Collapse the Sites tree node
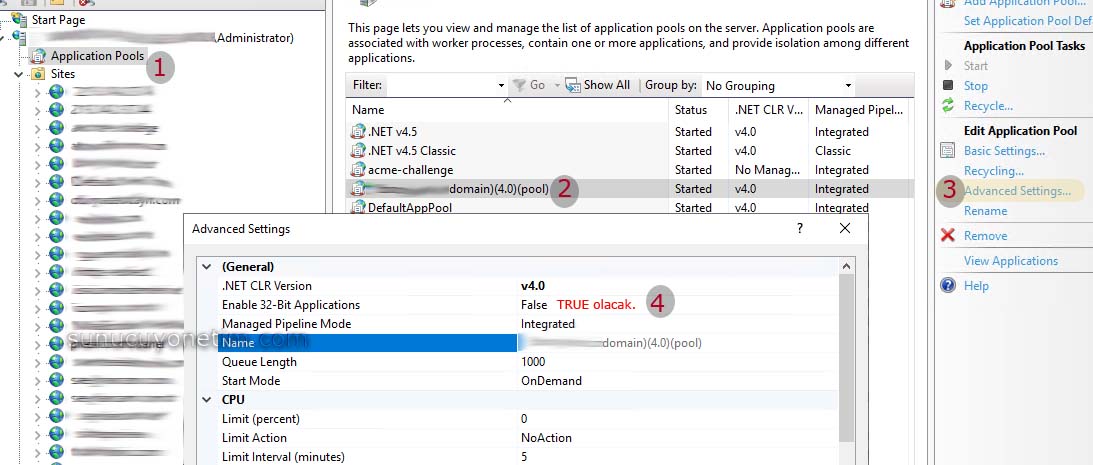 point(19,74)
